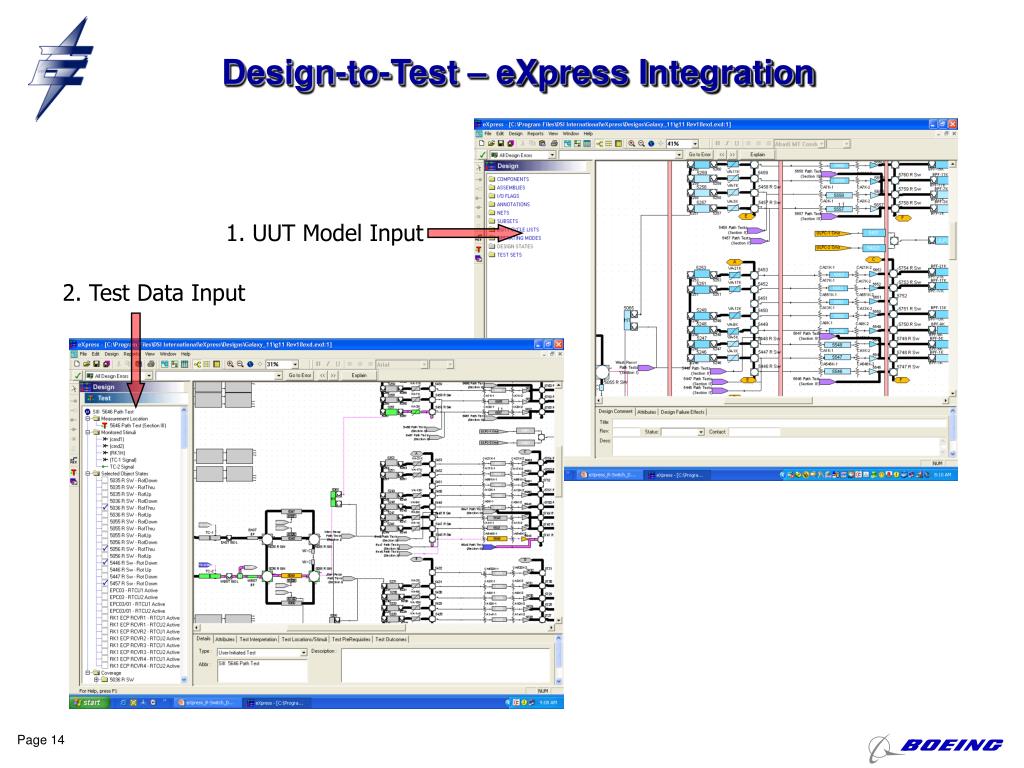Switch to the Test Interpretation tab
Image resolution: width=1024 pixels, height=768 pixels.
coord(258,639)
